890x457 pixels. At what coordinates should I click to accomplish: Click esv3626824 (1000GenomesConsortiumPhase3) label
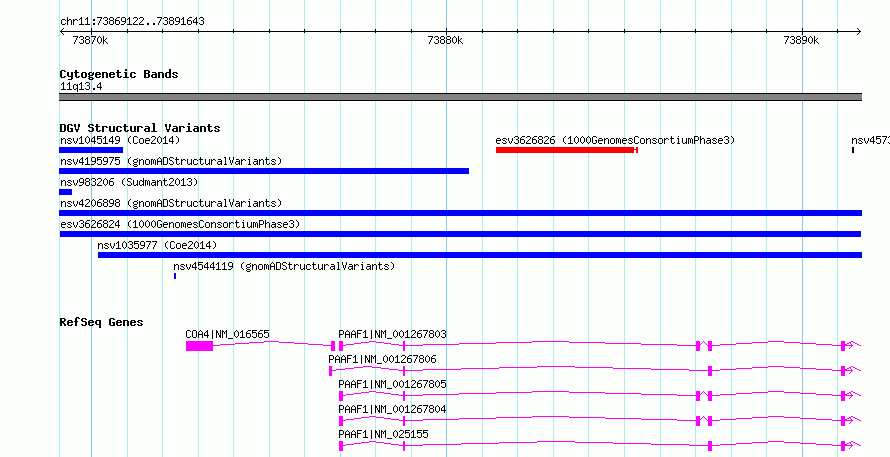coord(180,224)
